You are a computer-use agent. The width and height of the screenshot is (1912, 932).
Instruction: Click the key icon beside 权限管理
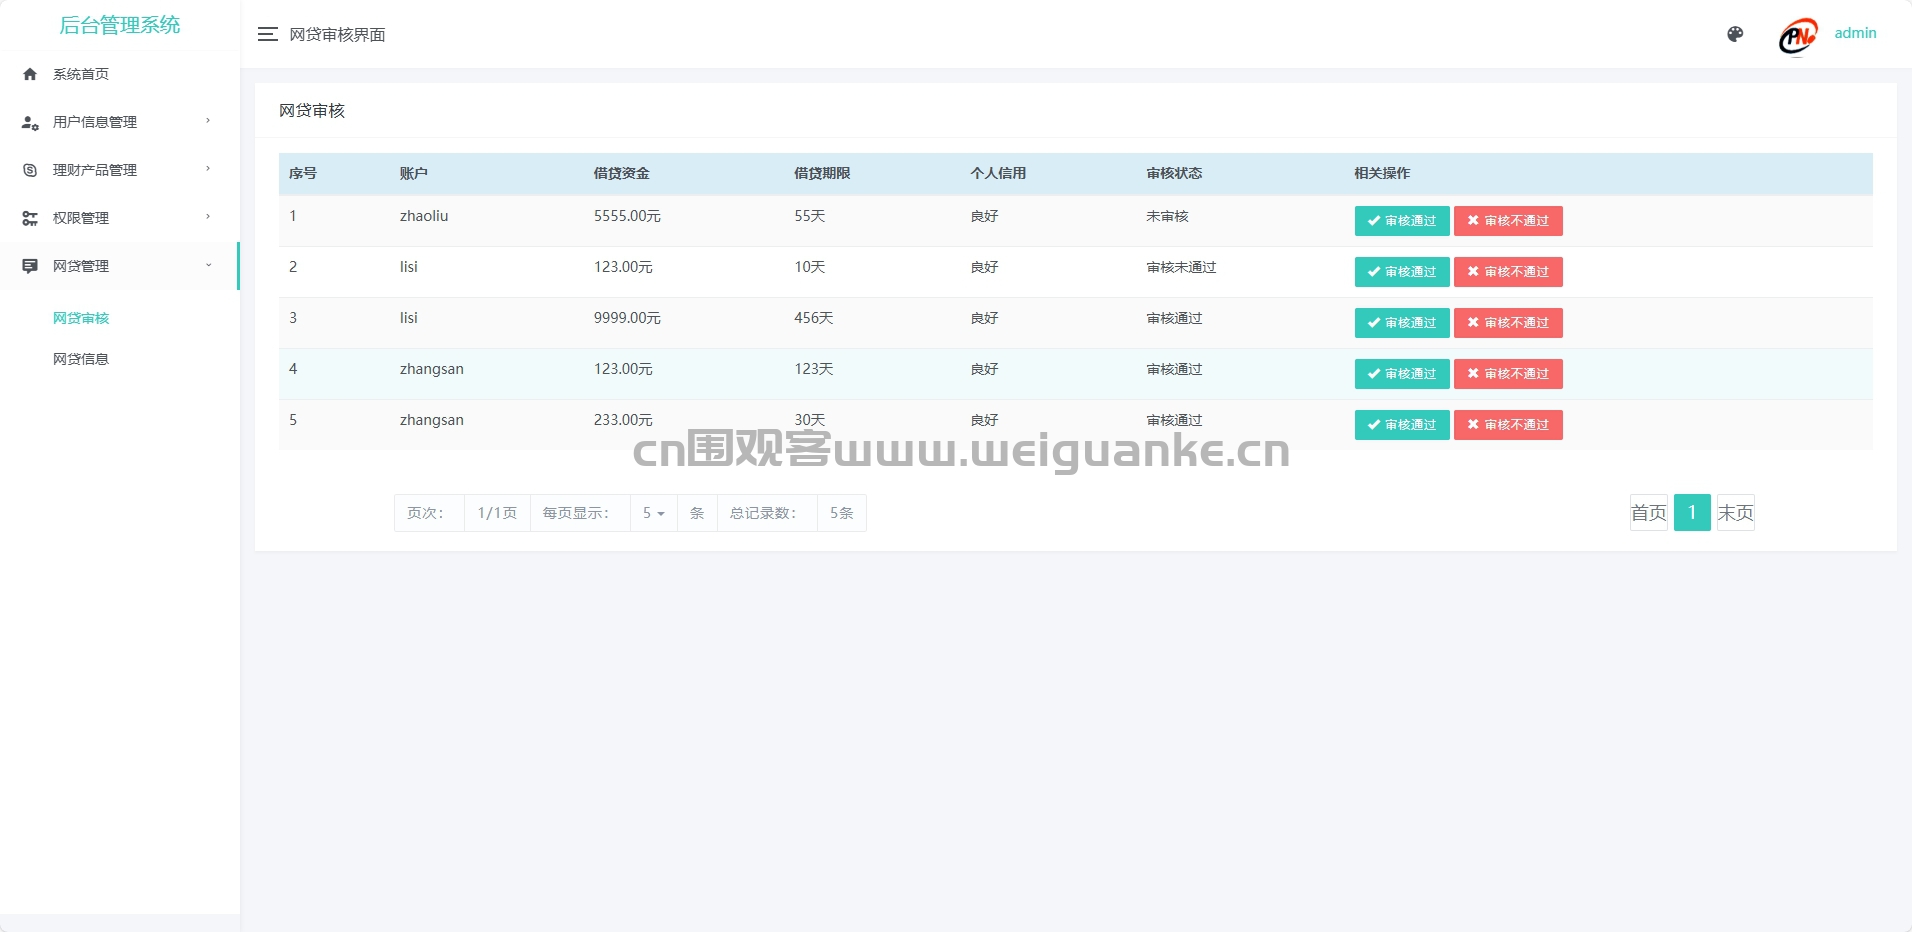pyautogui.click(x=30, y=218)
